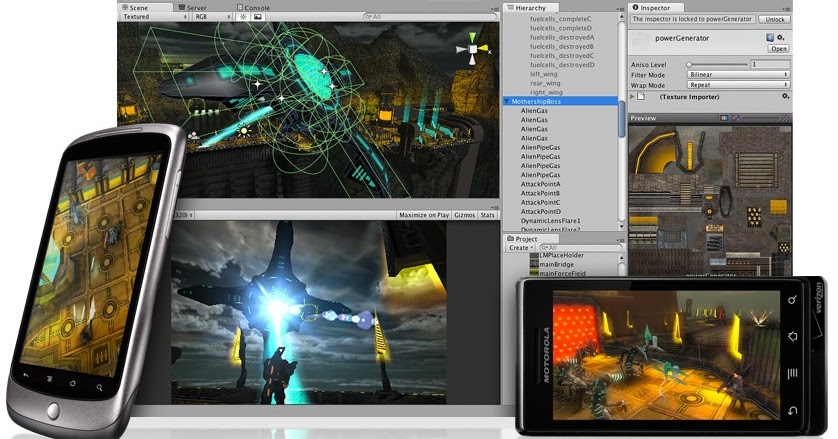This screenshot has width=838, height=439.
Task: Select fuelcells_completeC in Hierarchy
Action: (561, 19)
